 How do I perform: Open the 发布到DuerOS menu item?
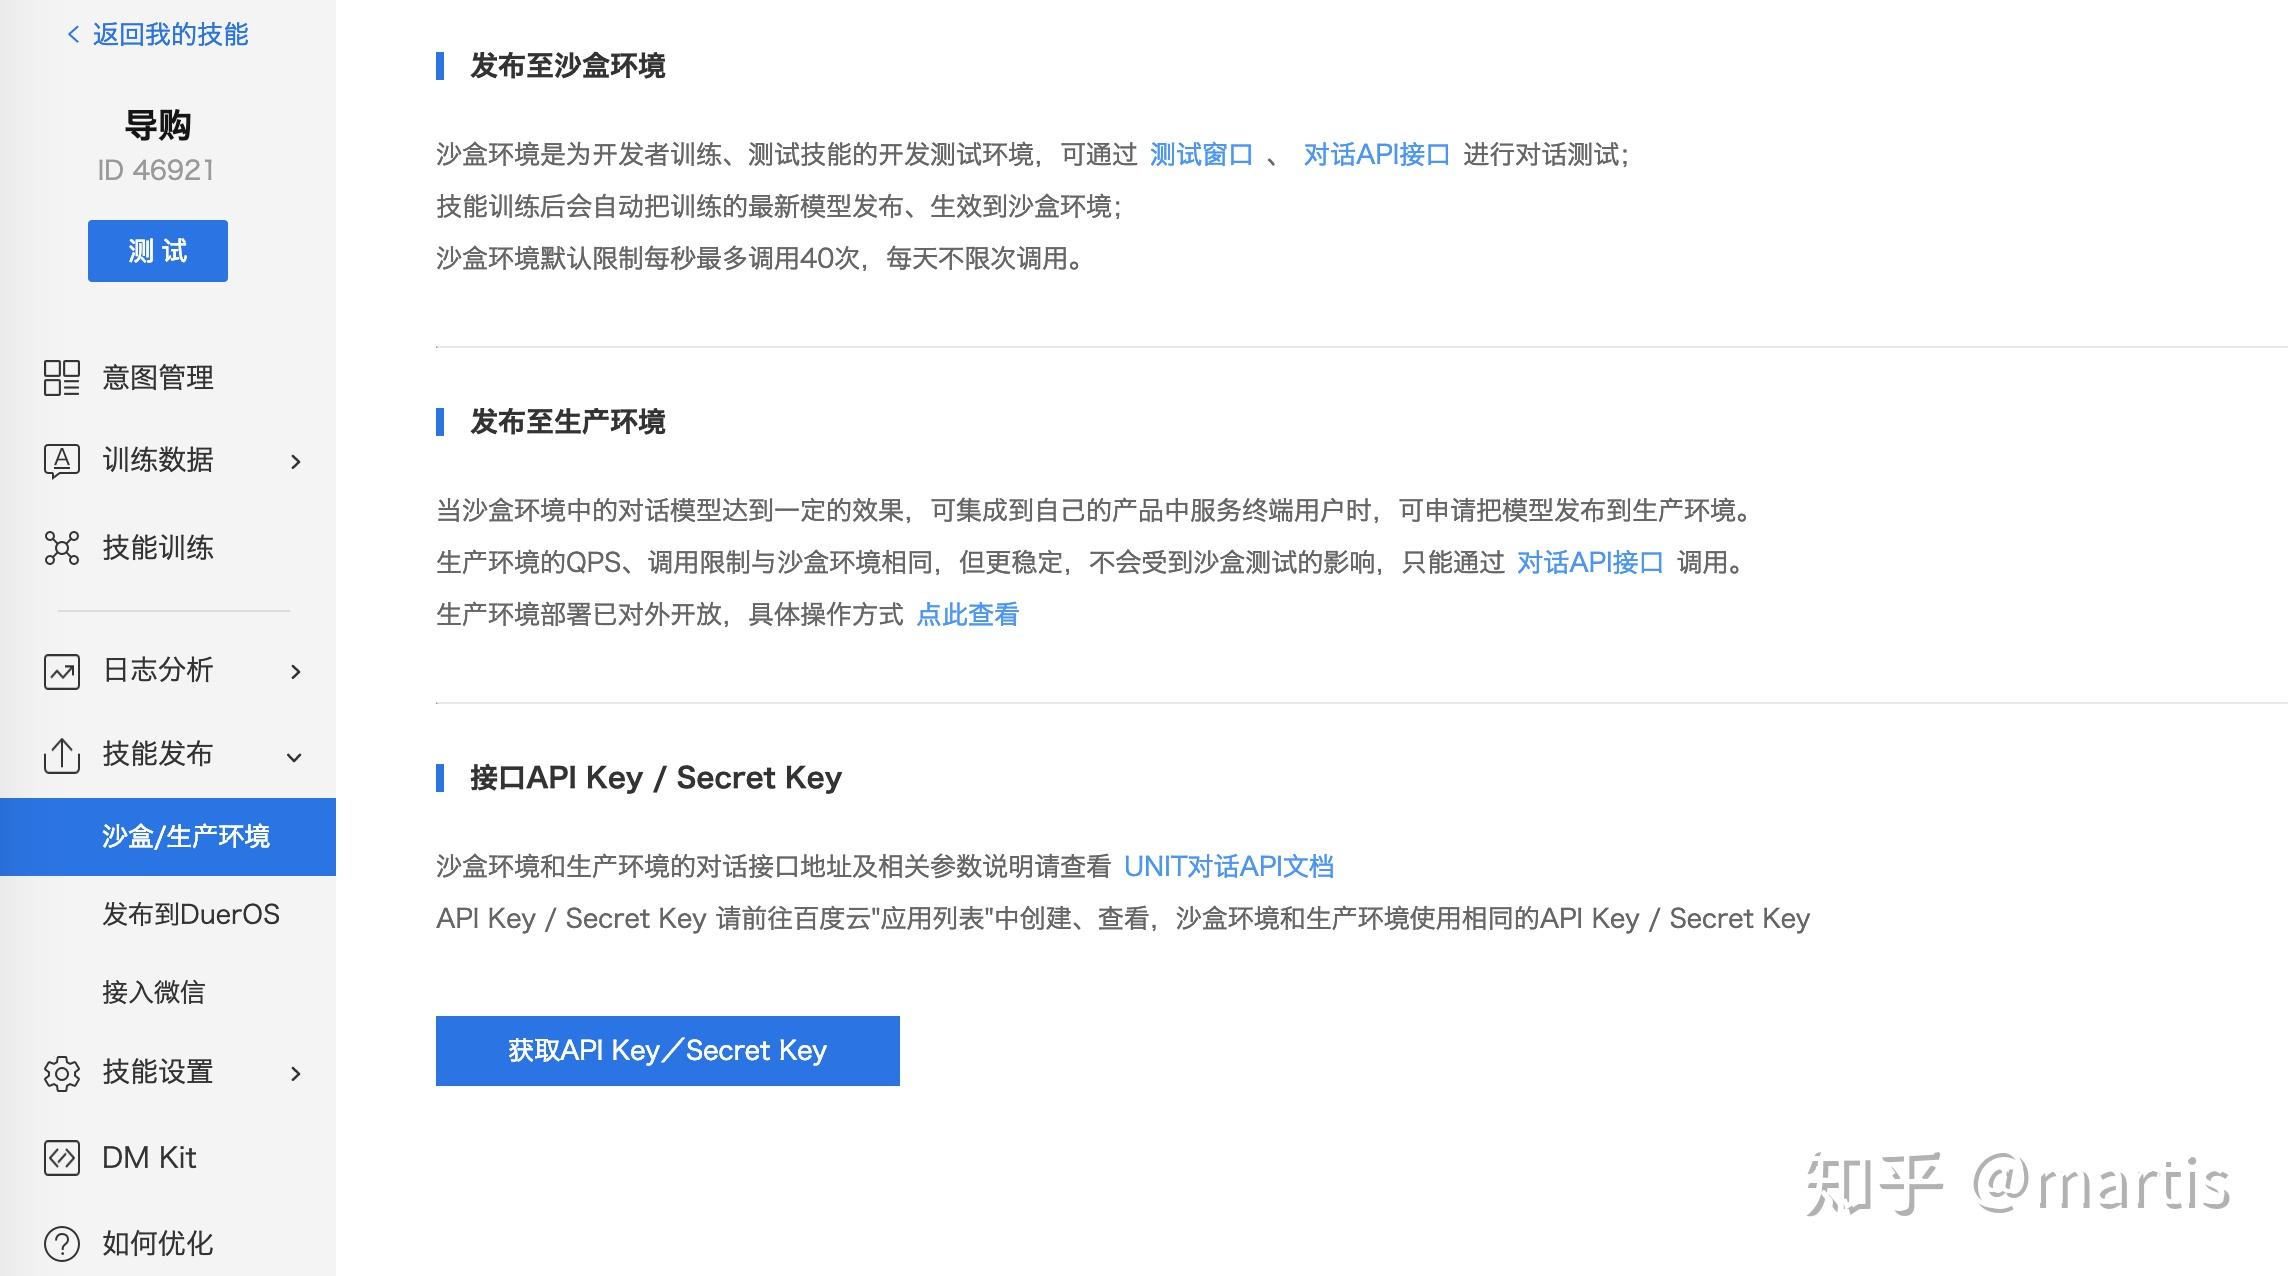190,914
